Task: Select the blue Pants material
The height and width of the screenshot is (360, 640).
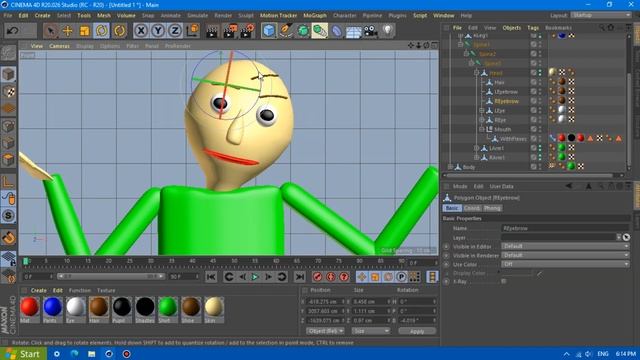Action: click(52, 307)
